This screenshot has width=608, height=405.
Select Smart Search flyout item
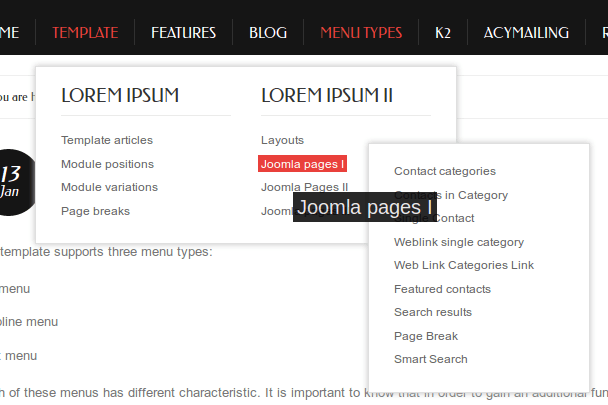[x=431, y=359]
